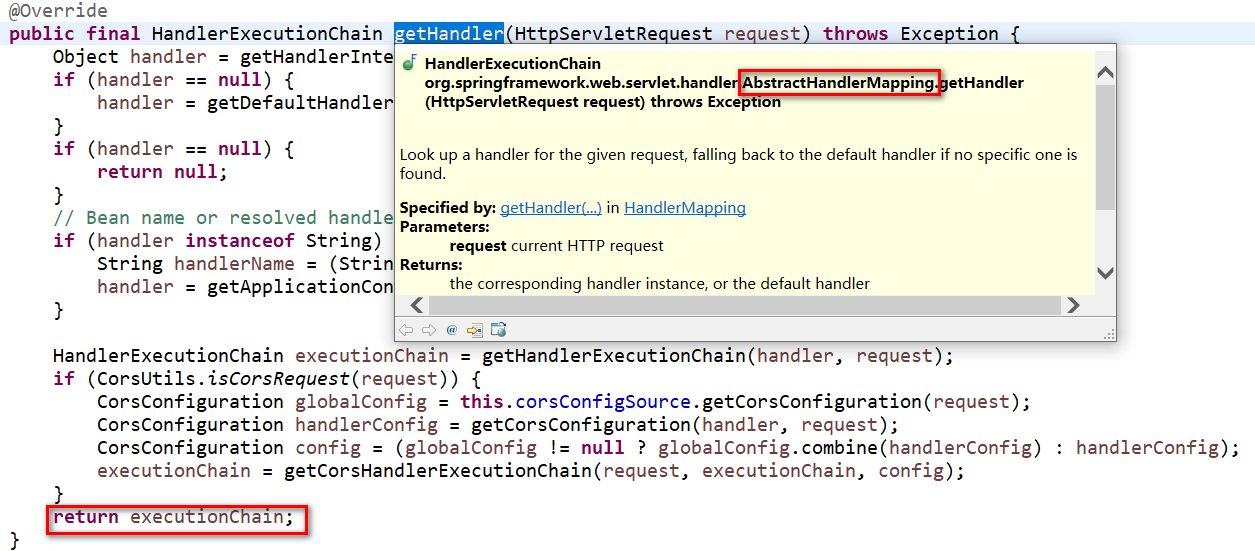Screen dimensions: 1255x551
Task: Click AbstractHandlerMapping in popup signature
Action: click(838, 82)
